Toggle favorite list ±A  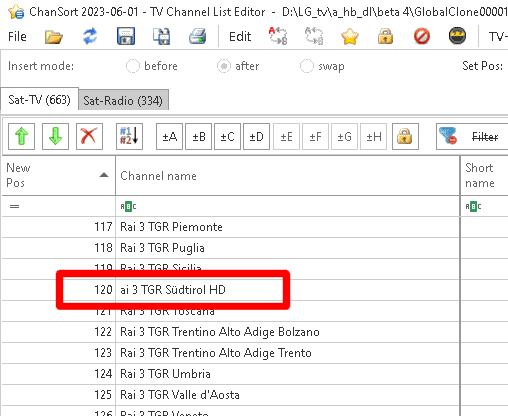(x=169, y=137)
